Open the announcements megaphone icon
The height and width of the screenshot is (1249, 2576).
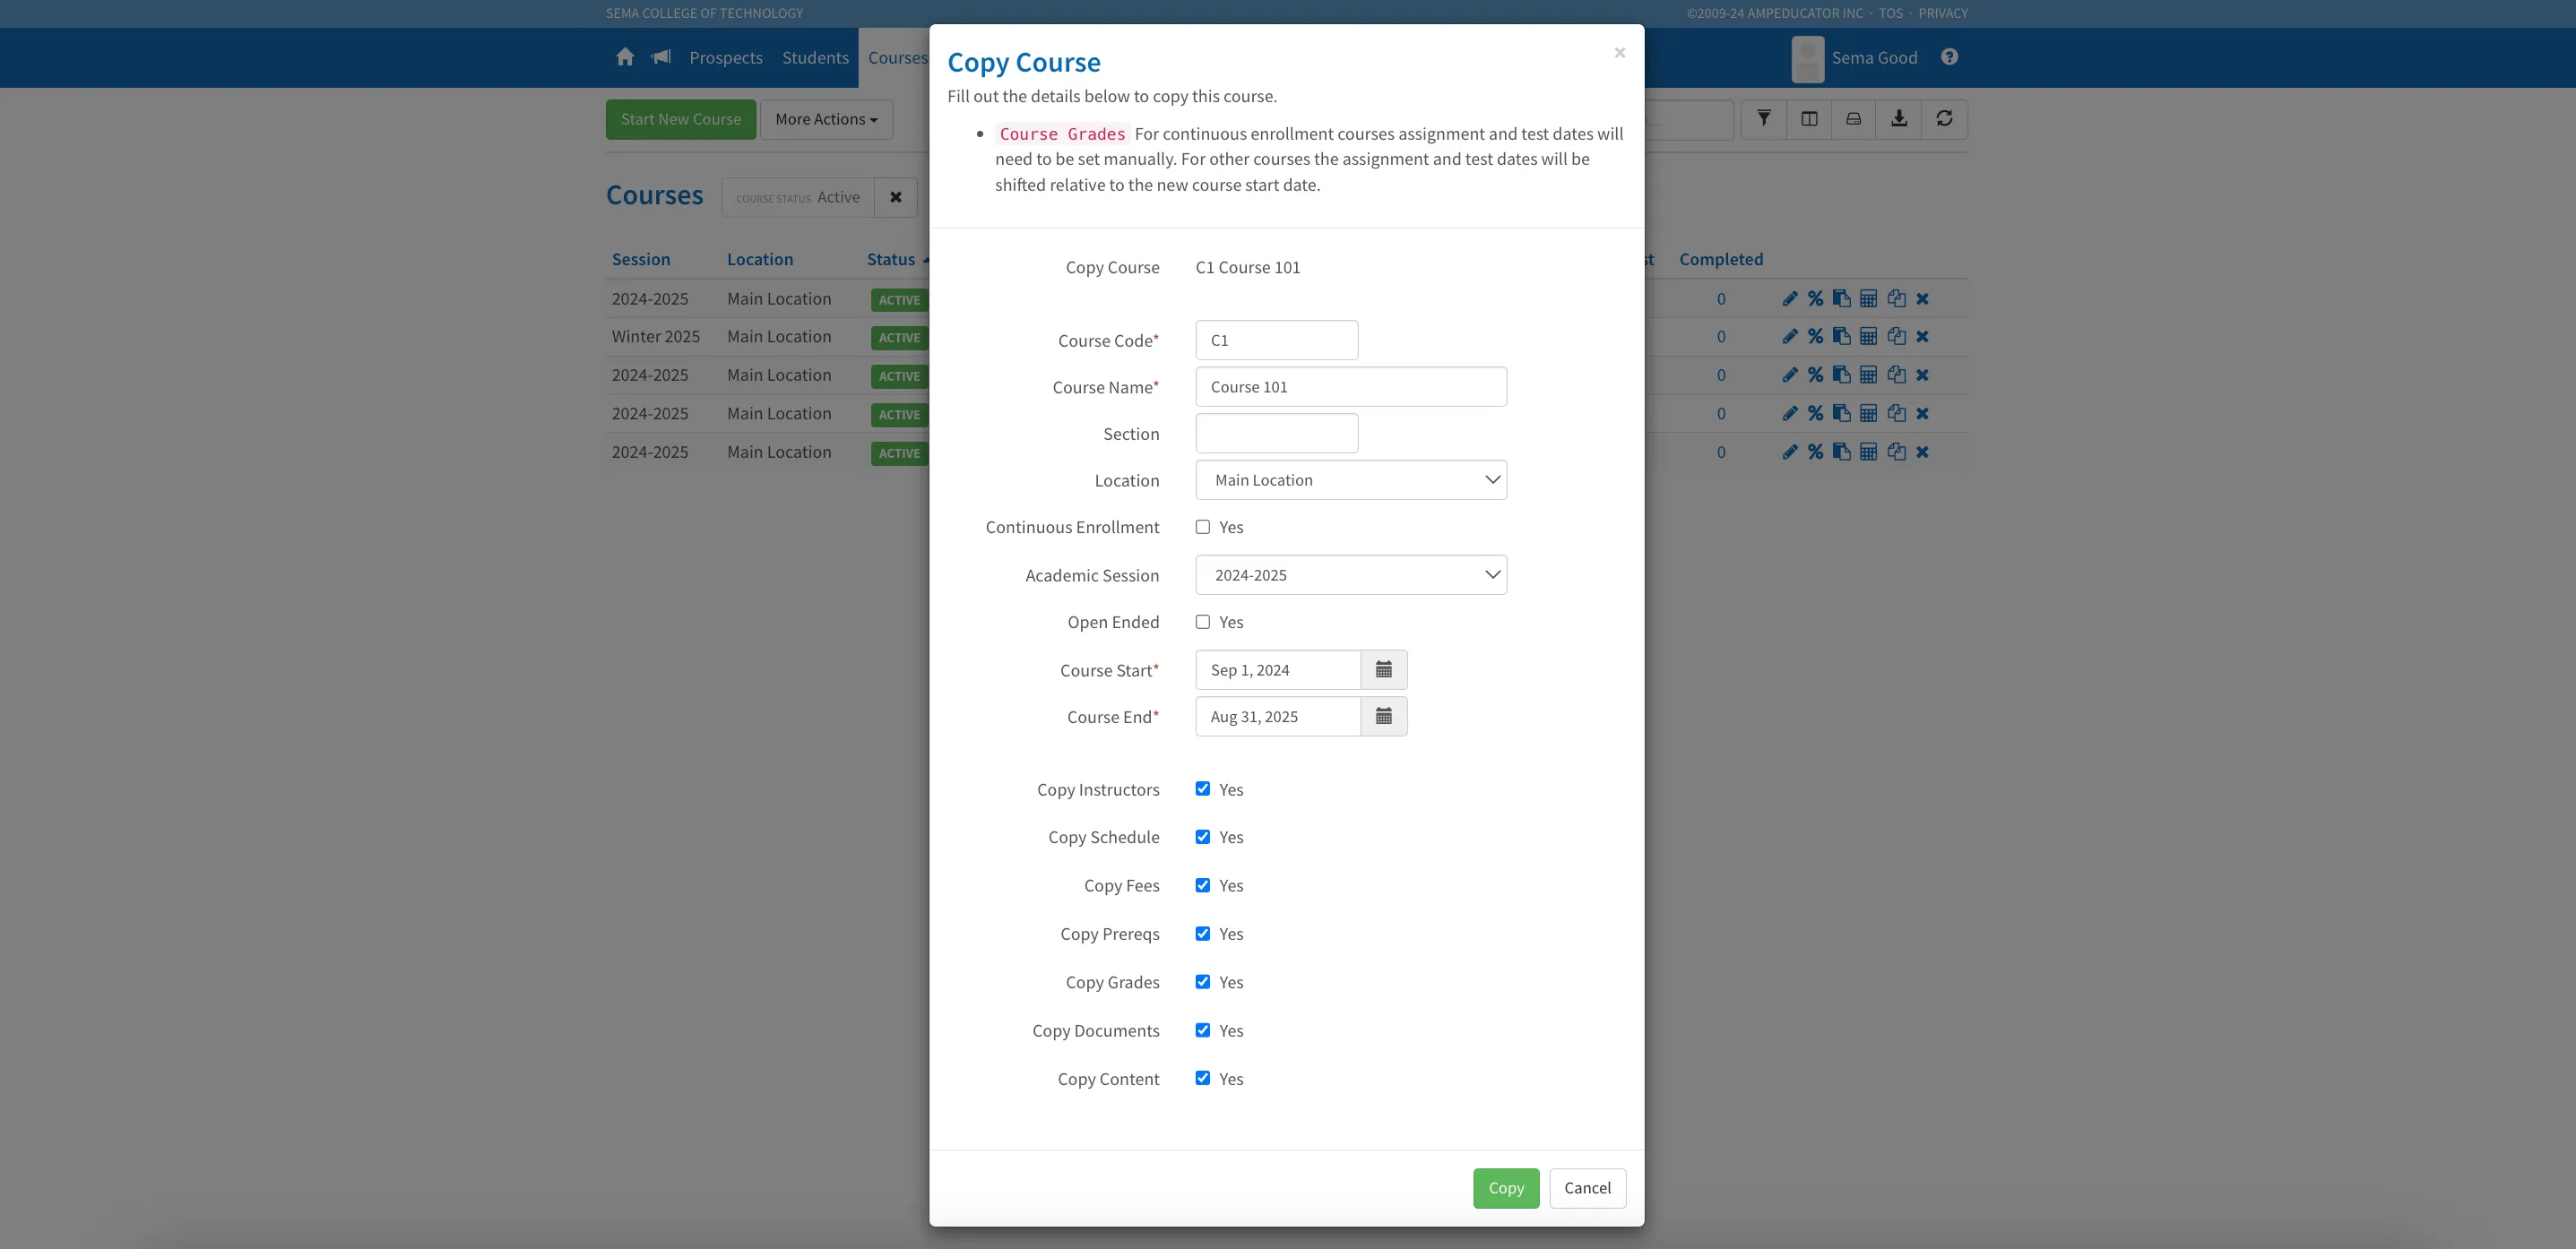661,57
